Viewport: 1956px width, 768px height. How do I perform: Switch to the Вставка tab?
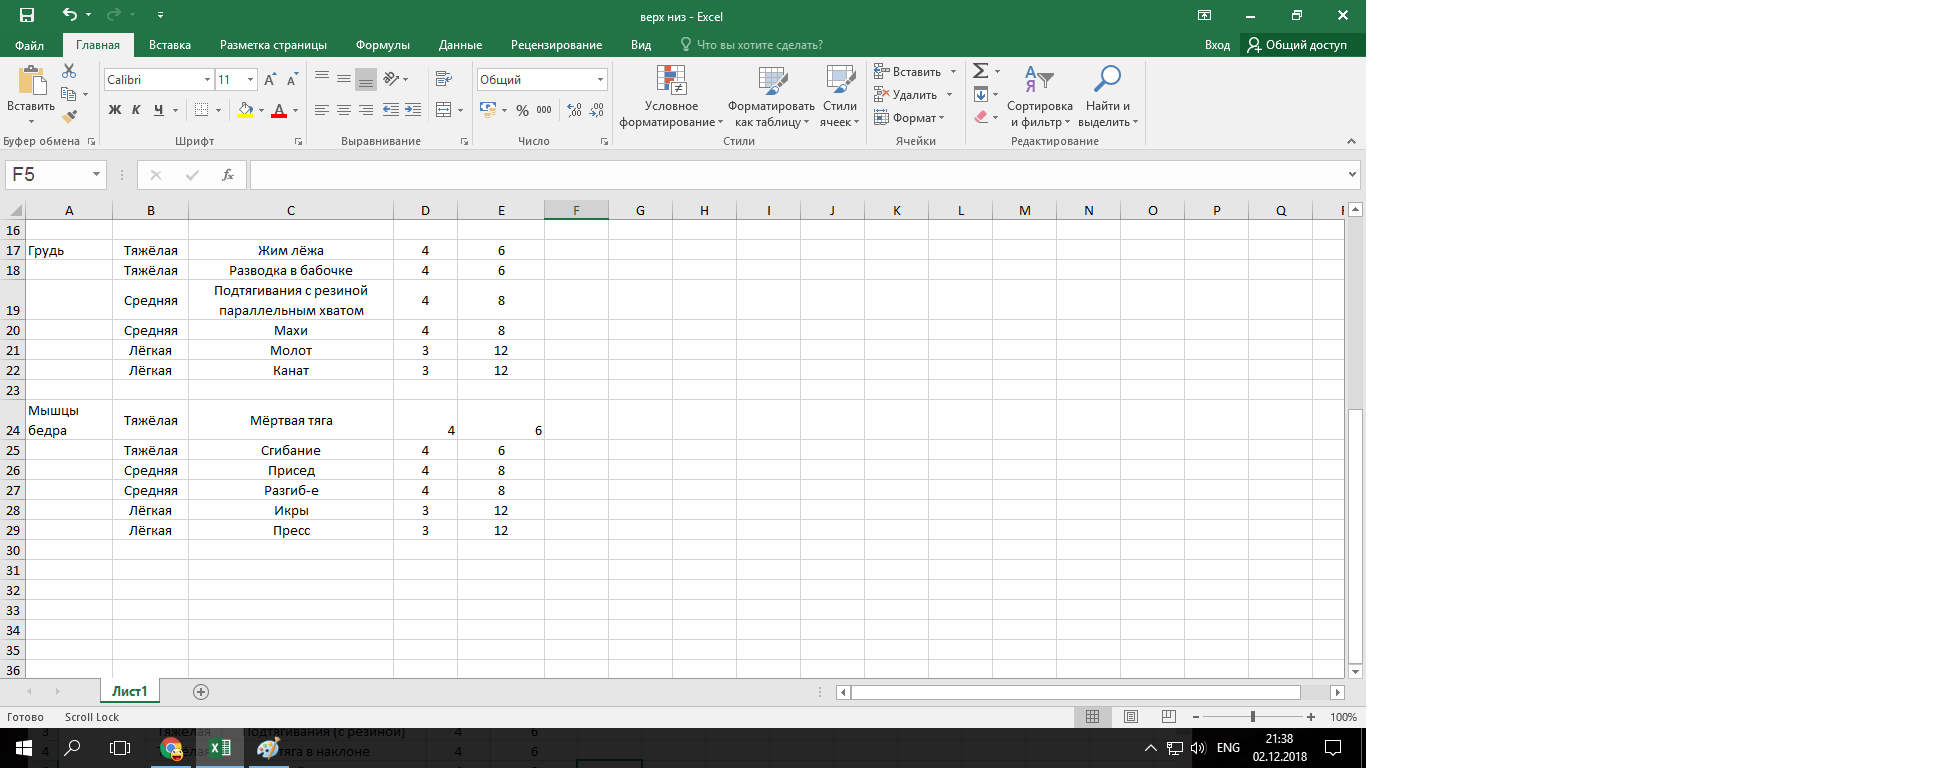pos(170,45)
